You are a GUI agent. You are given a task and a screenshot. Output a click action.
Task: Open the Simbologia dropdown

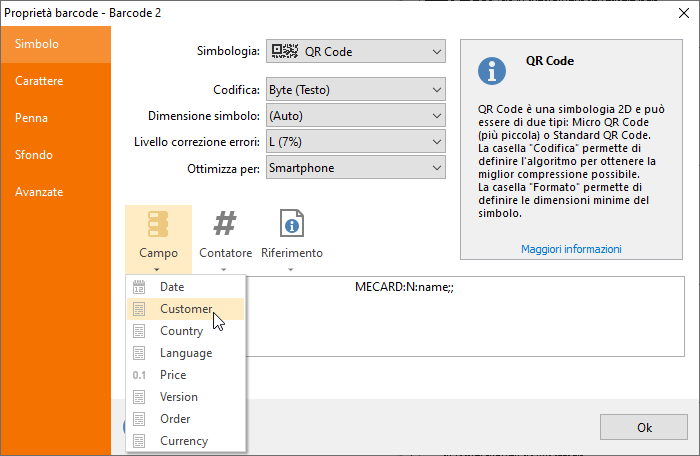pyautogui.click(x=355, y=52)
